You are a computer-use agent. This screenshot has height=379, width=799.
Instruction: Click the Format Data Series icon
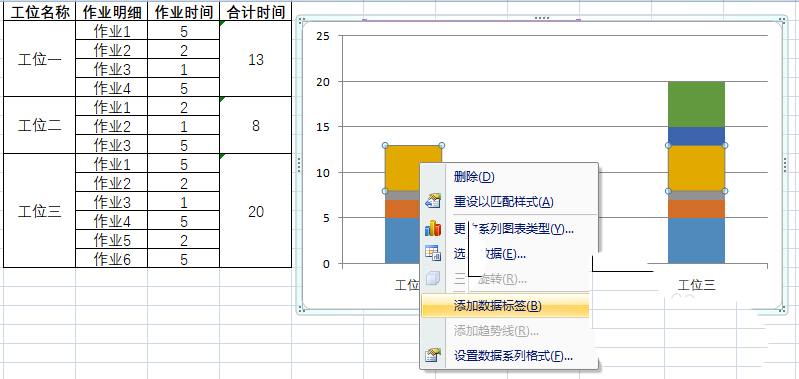click(433, 355)
